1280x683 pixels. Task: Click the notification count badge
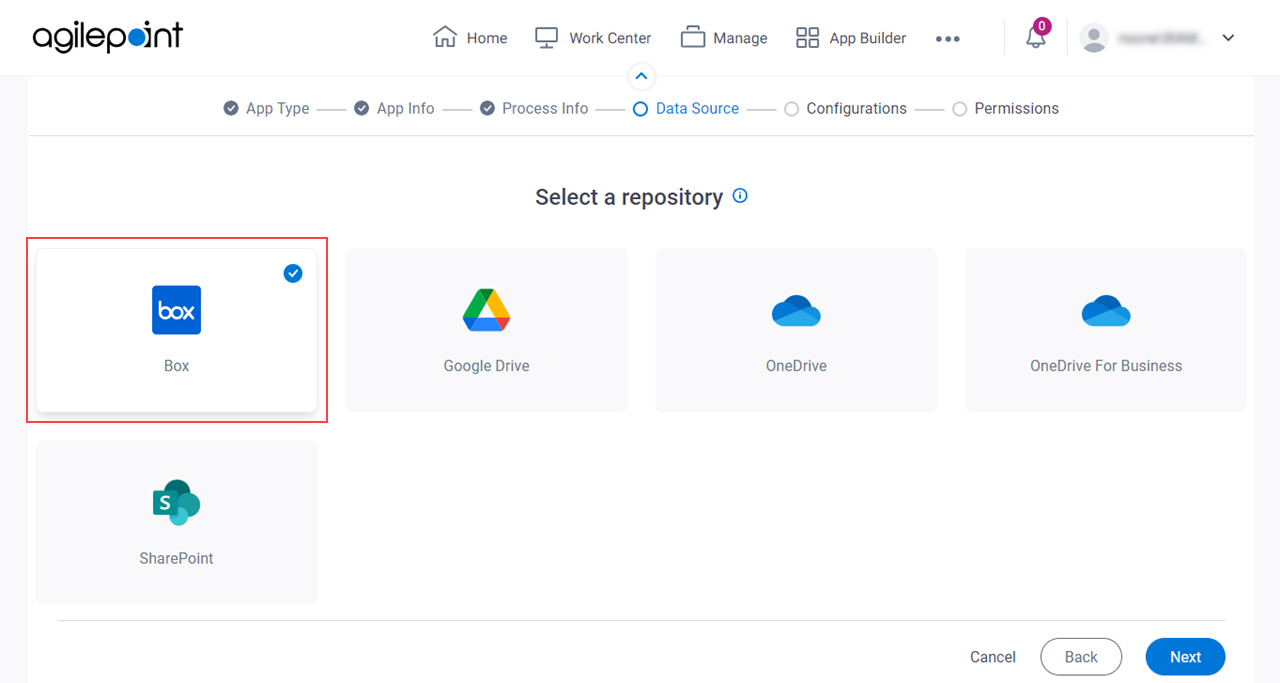[x=1042, y=26]
